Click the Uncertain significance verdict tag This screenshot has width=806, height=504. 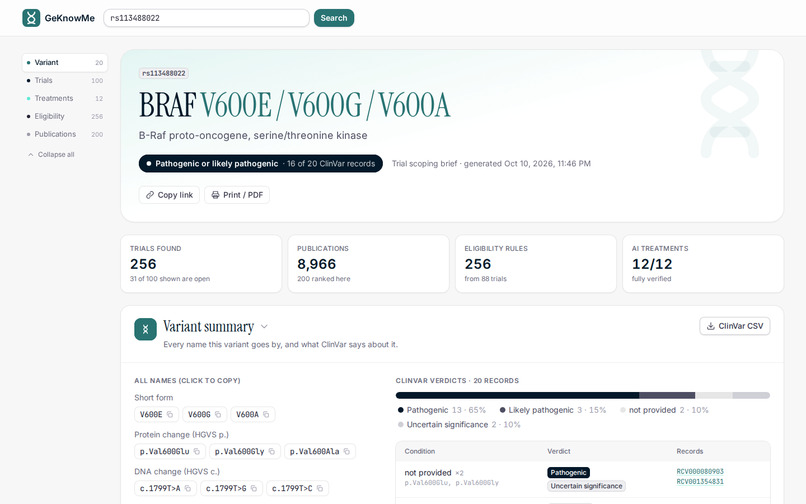click(586, 486)
